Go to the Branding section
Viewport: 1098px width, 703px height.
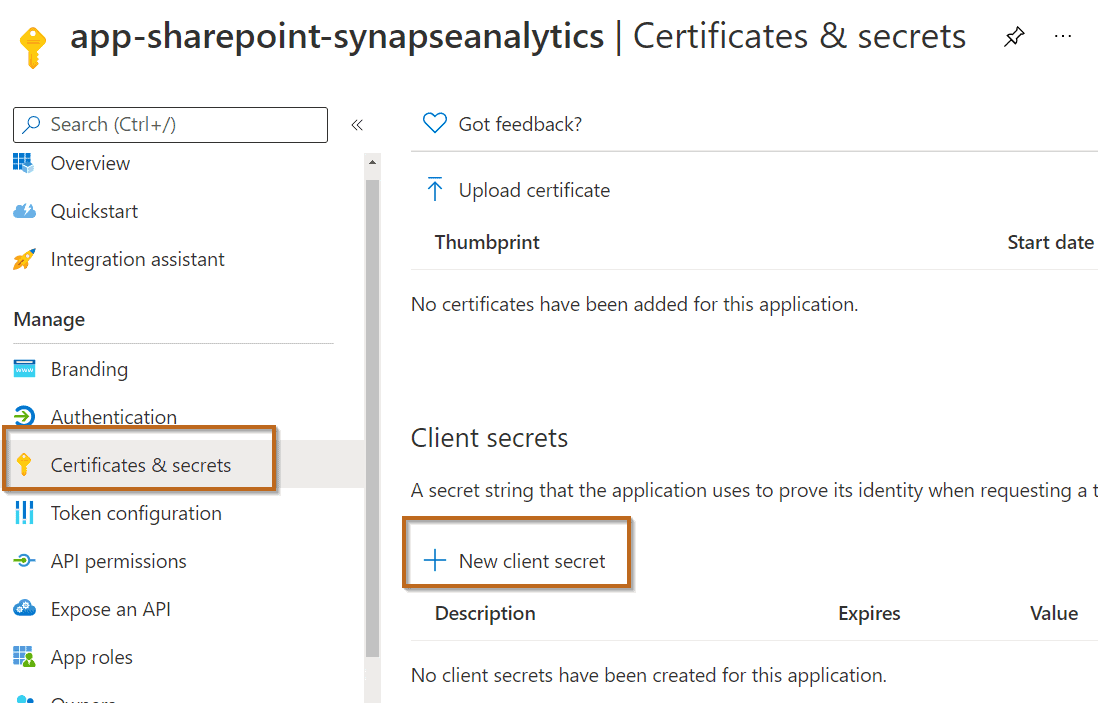(89, 369)
